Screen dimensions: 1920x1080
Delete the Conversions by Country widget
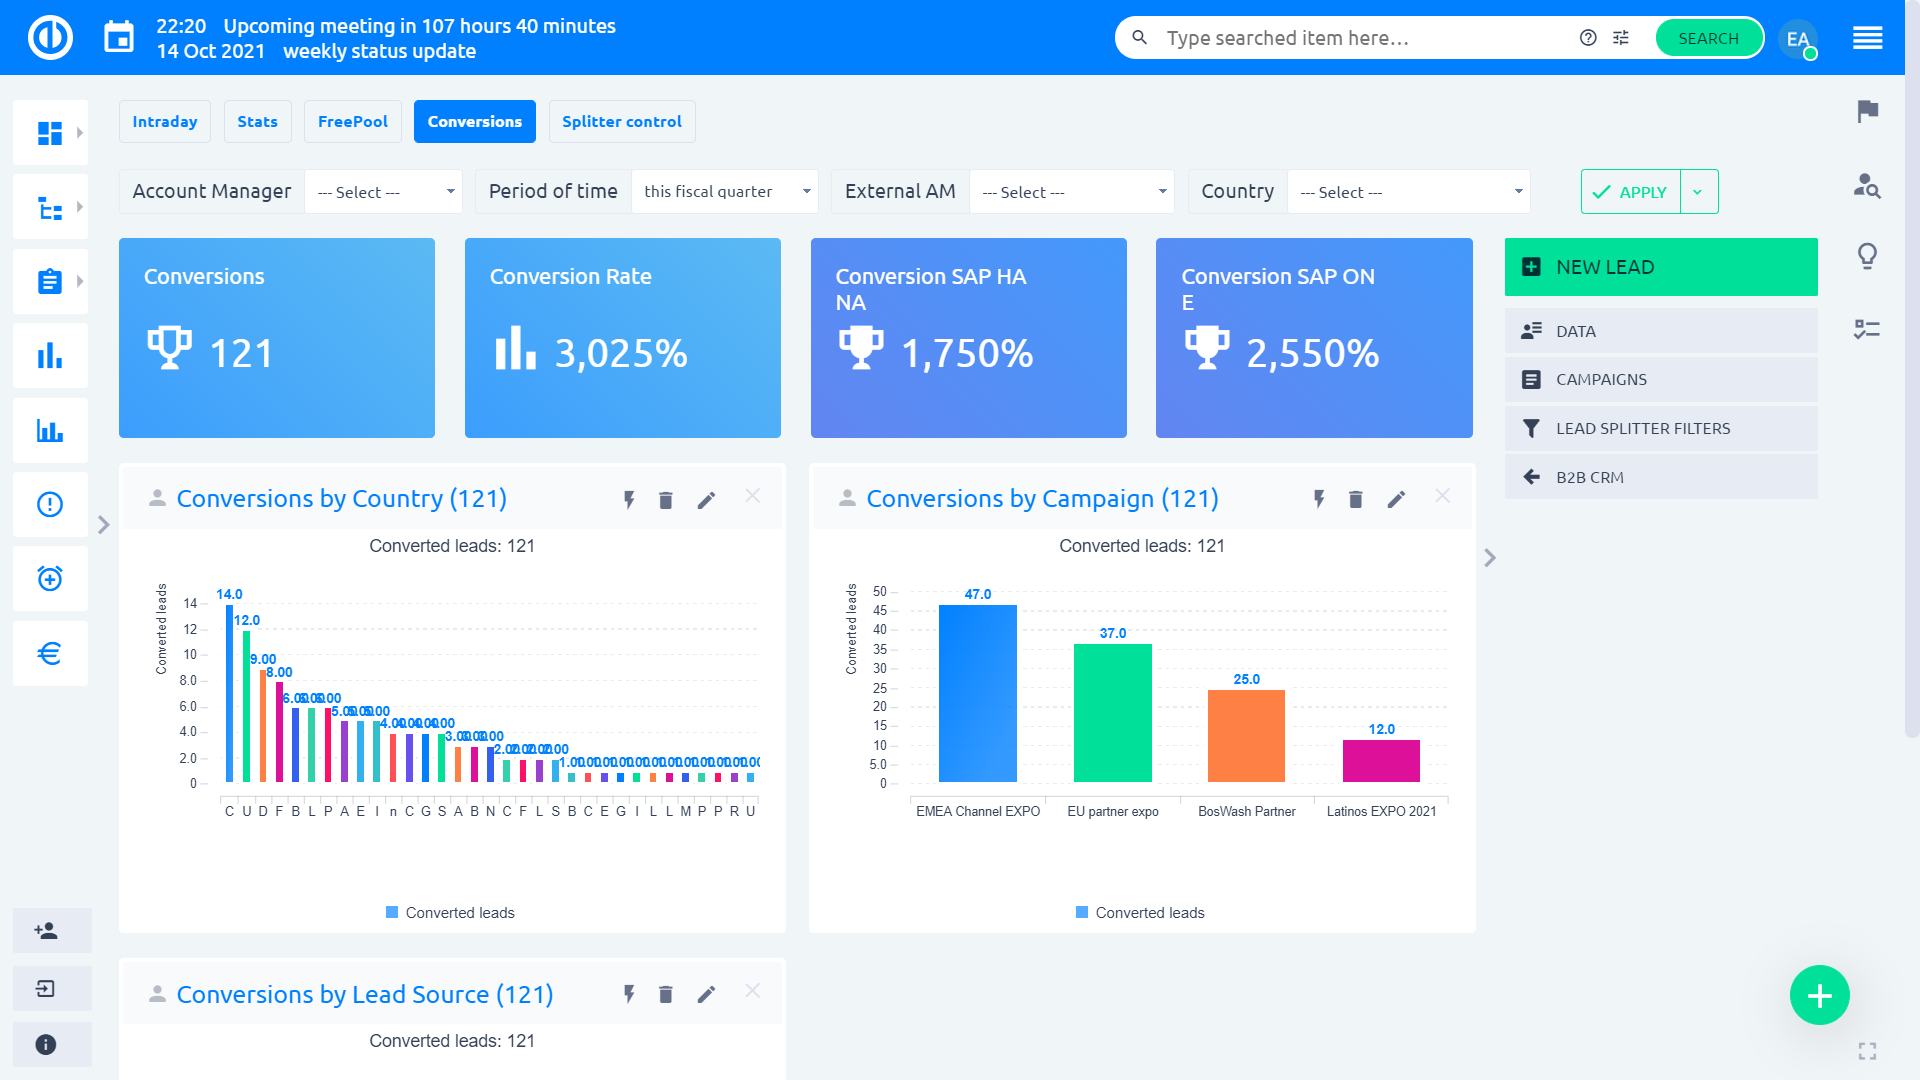point(666,500)
